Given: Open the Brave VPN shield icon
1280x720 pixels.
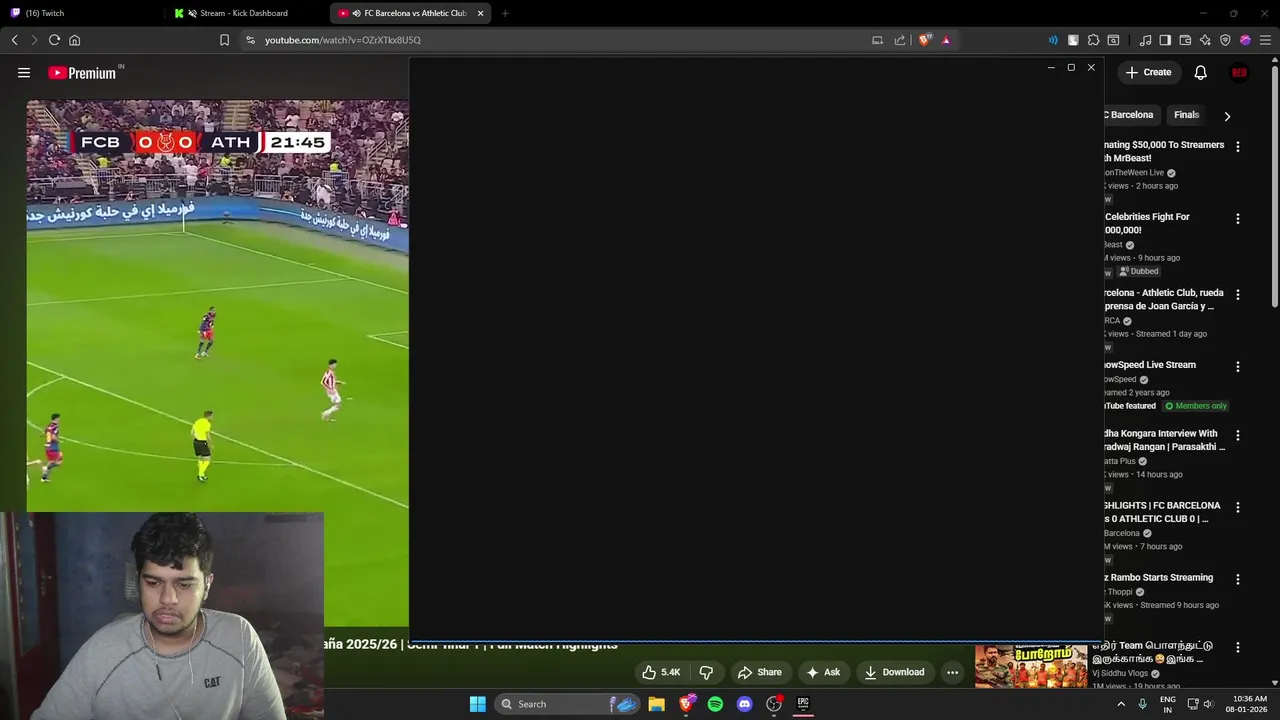Looking at the screenshot, I should click(1225, 40).
